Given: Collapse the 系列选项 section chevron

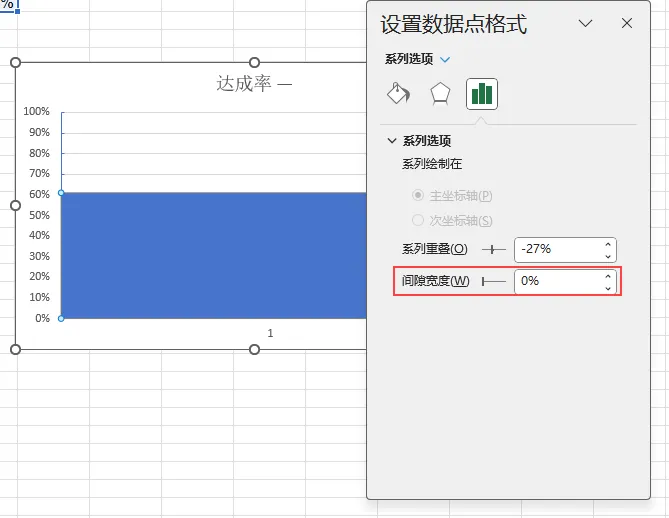Looking at the screenshot, I should pyautogui.click(x=391, y=140).
